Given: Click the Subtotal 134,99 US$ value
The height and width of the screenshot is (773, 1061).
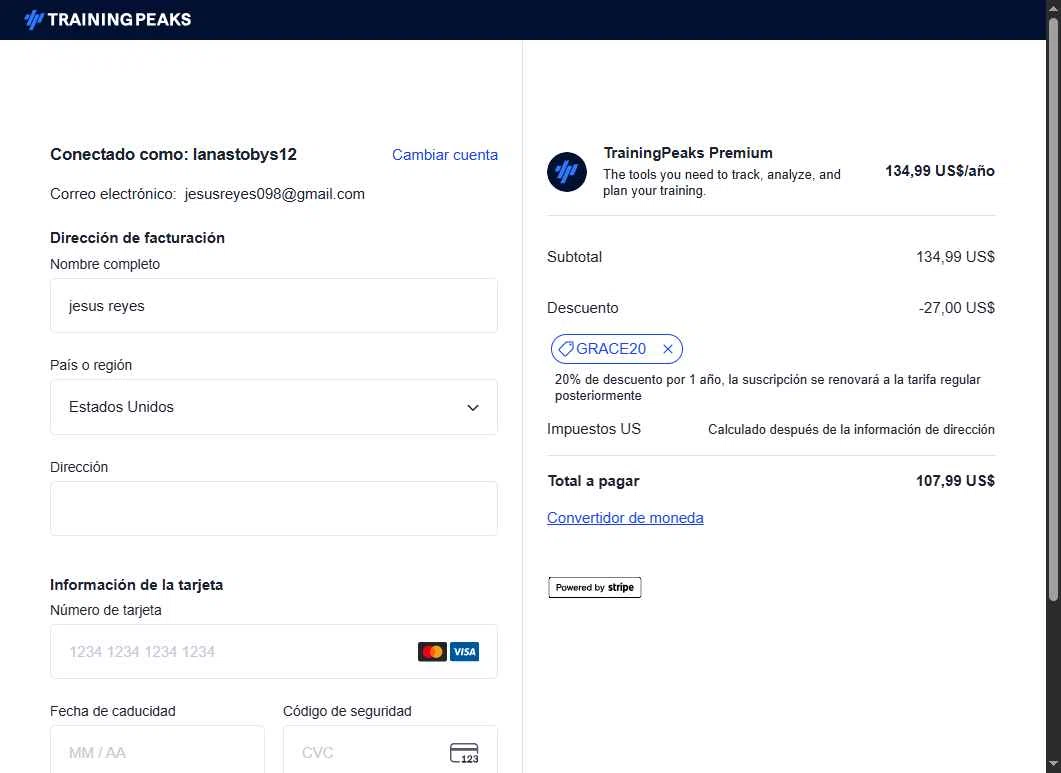Looking at the screenshot, I should pyautogui.click(x=955, y=257).
